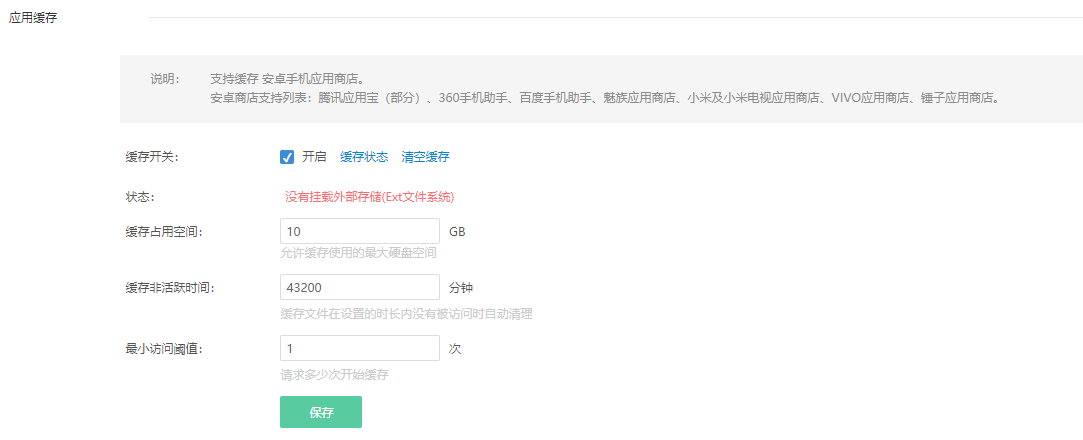Screen dimensions: 1083x440
Task: Click the 状态 label
Action: [x=140, y=197]
